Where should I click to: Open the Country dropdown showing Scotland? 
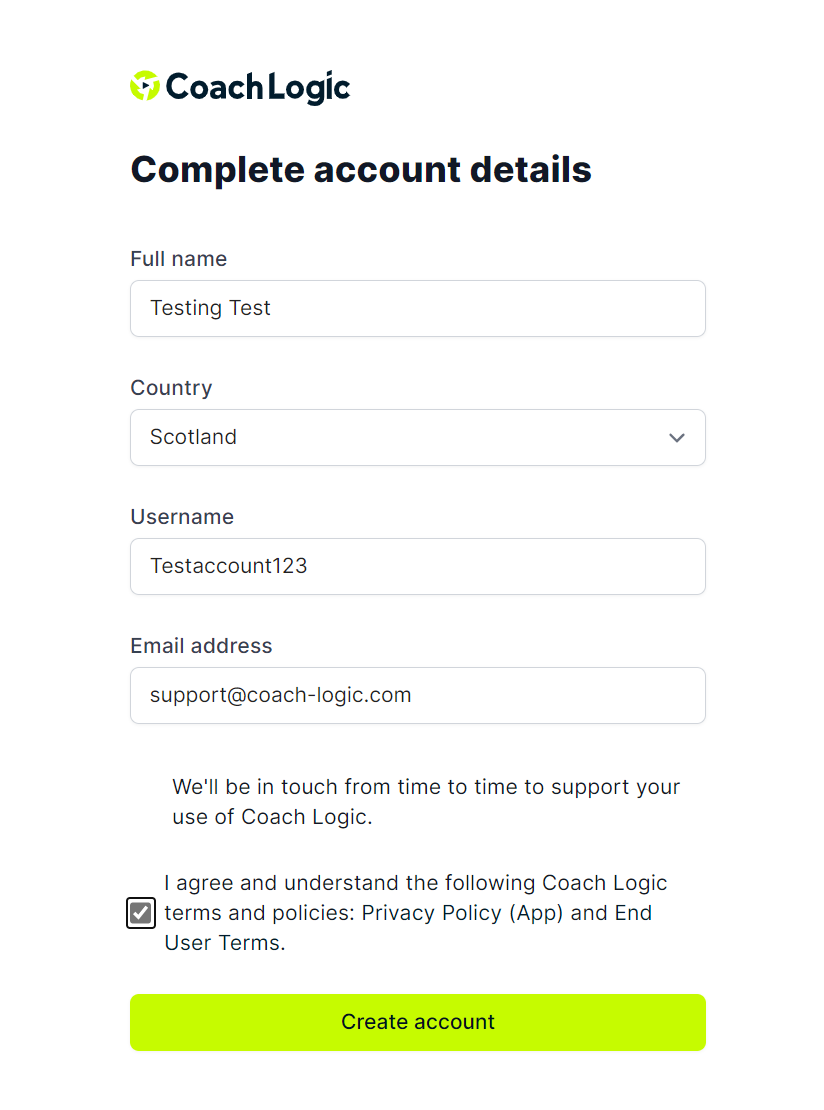click(418, 437)
